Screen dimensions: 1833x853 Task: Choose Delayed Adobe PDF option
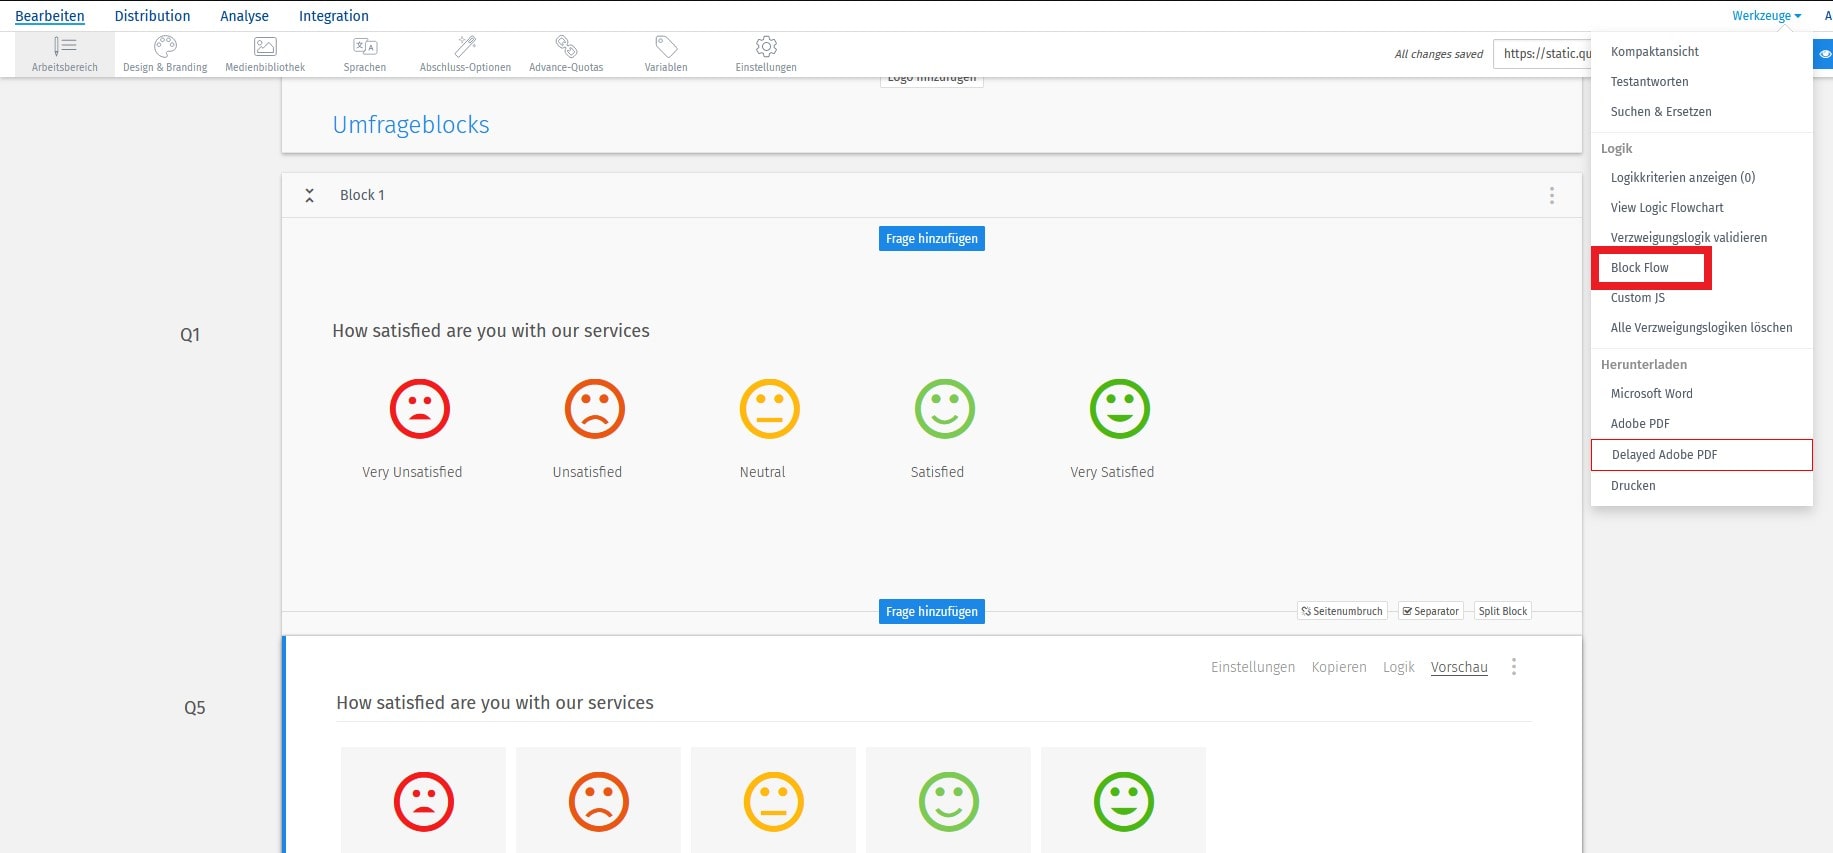(x=1702, y=455)
